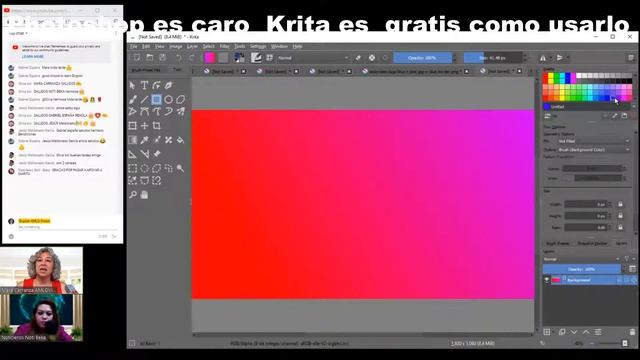This screenshot has height=360, width=640.
Task: Select the Move tool
Action: click(144, 126)
